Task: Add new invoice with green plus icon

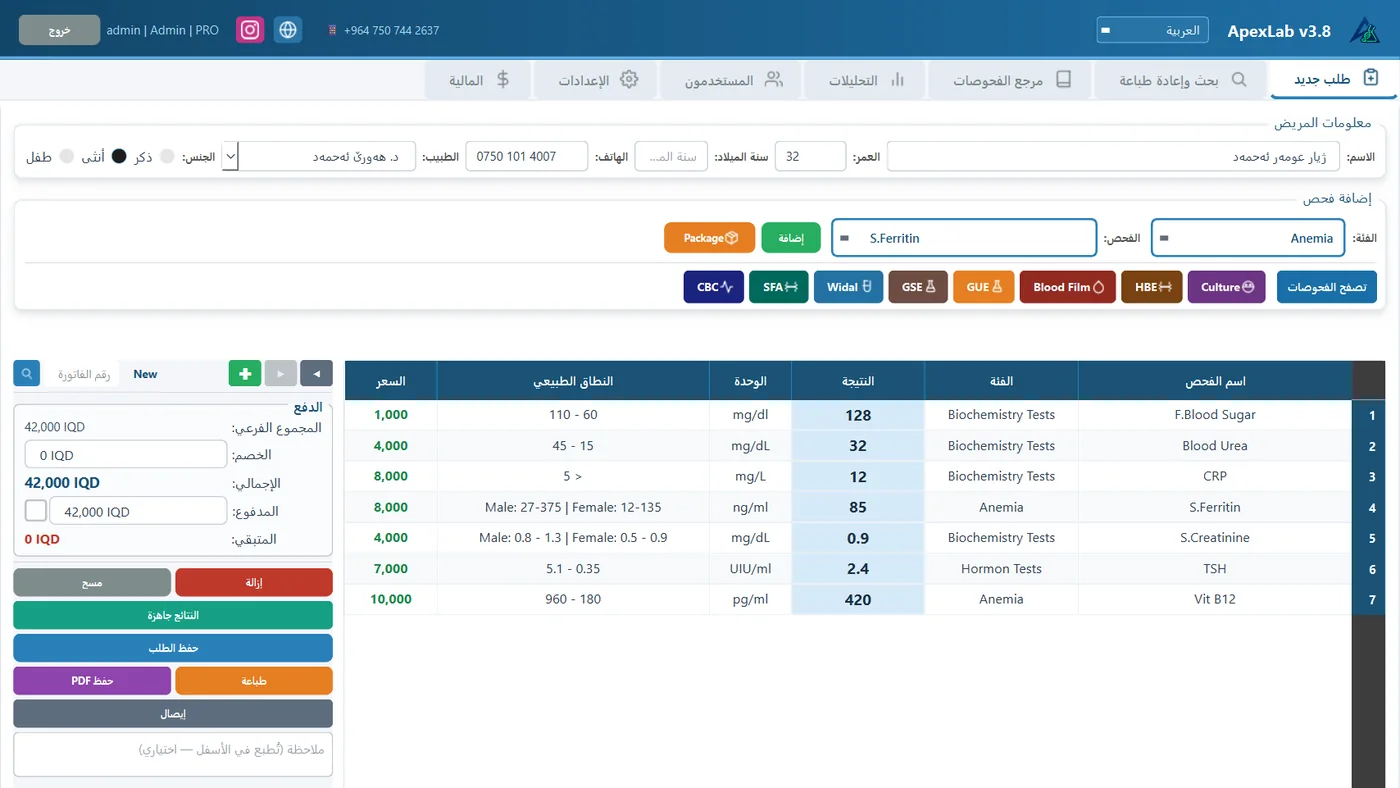Action: 245,374
